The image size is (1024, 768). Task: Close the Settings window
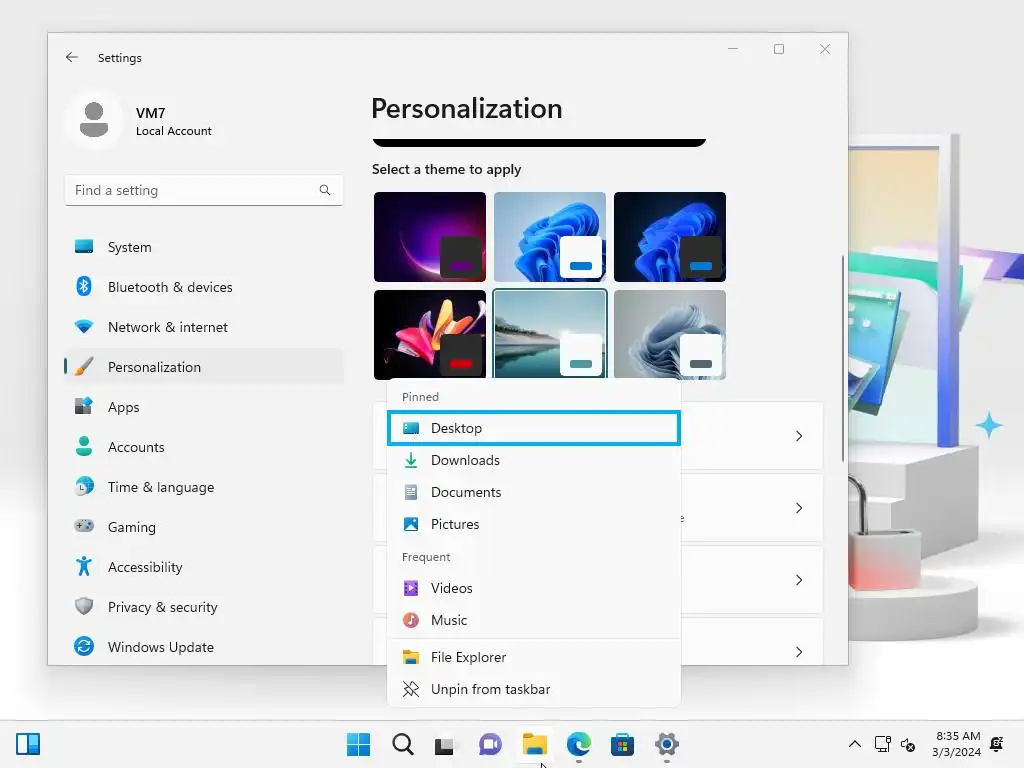(825, 49)
